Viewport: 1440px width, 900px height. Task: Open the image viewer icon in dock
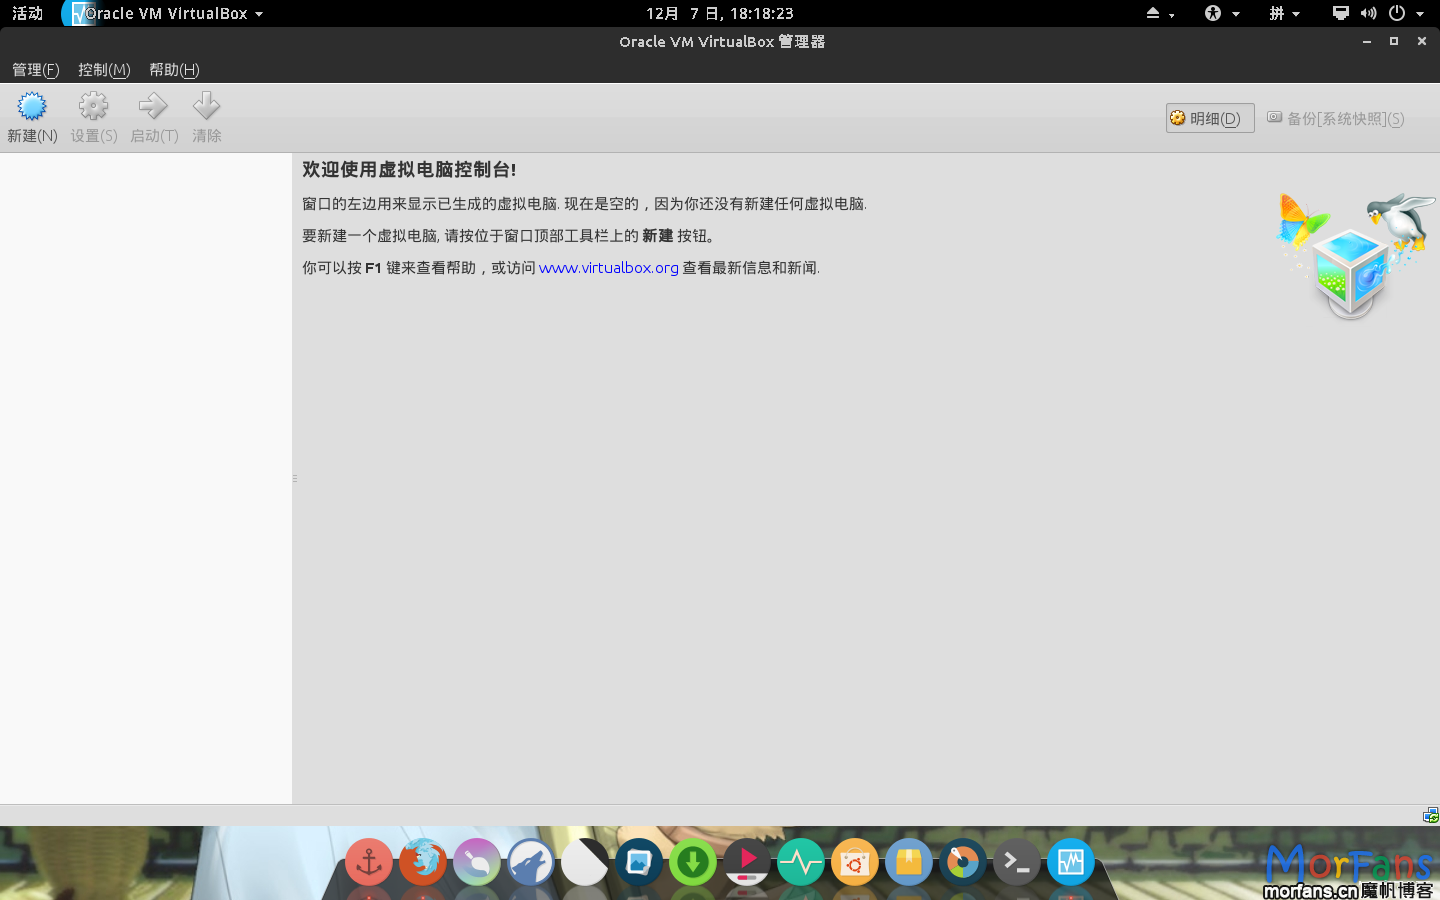(x=639, y=862)
